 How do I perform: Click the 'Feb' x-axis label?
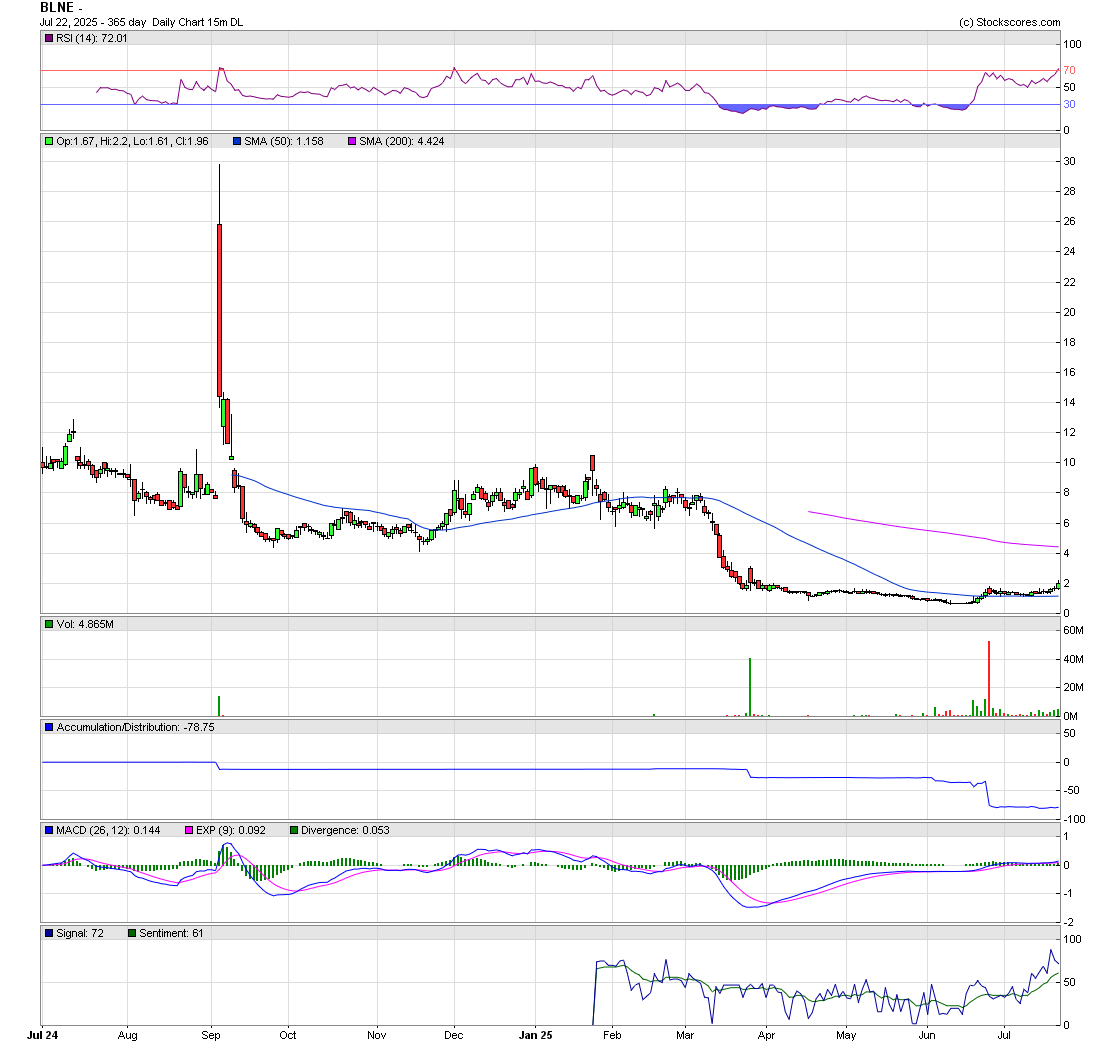coord(612,1036)
